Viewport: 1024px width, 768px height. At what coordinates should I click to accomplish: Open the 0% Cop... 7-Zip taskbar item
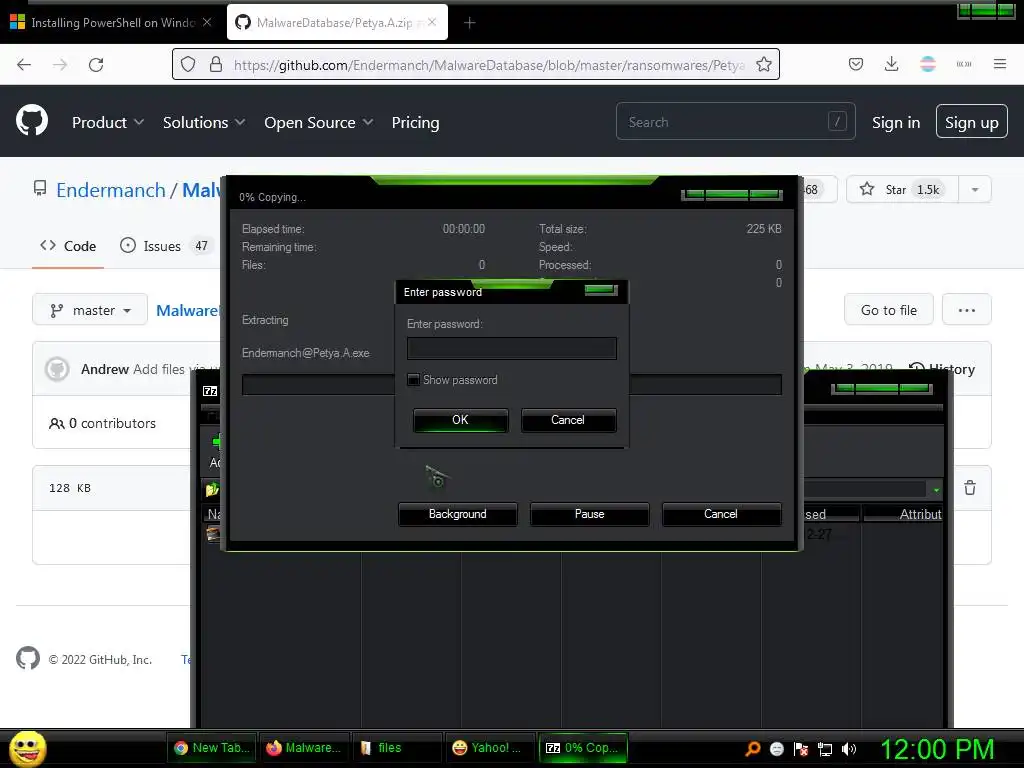pyautogui.click(x=582, y=748)
